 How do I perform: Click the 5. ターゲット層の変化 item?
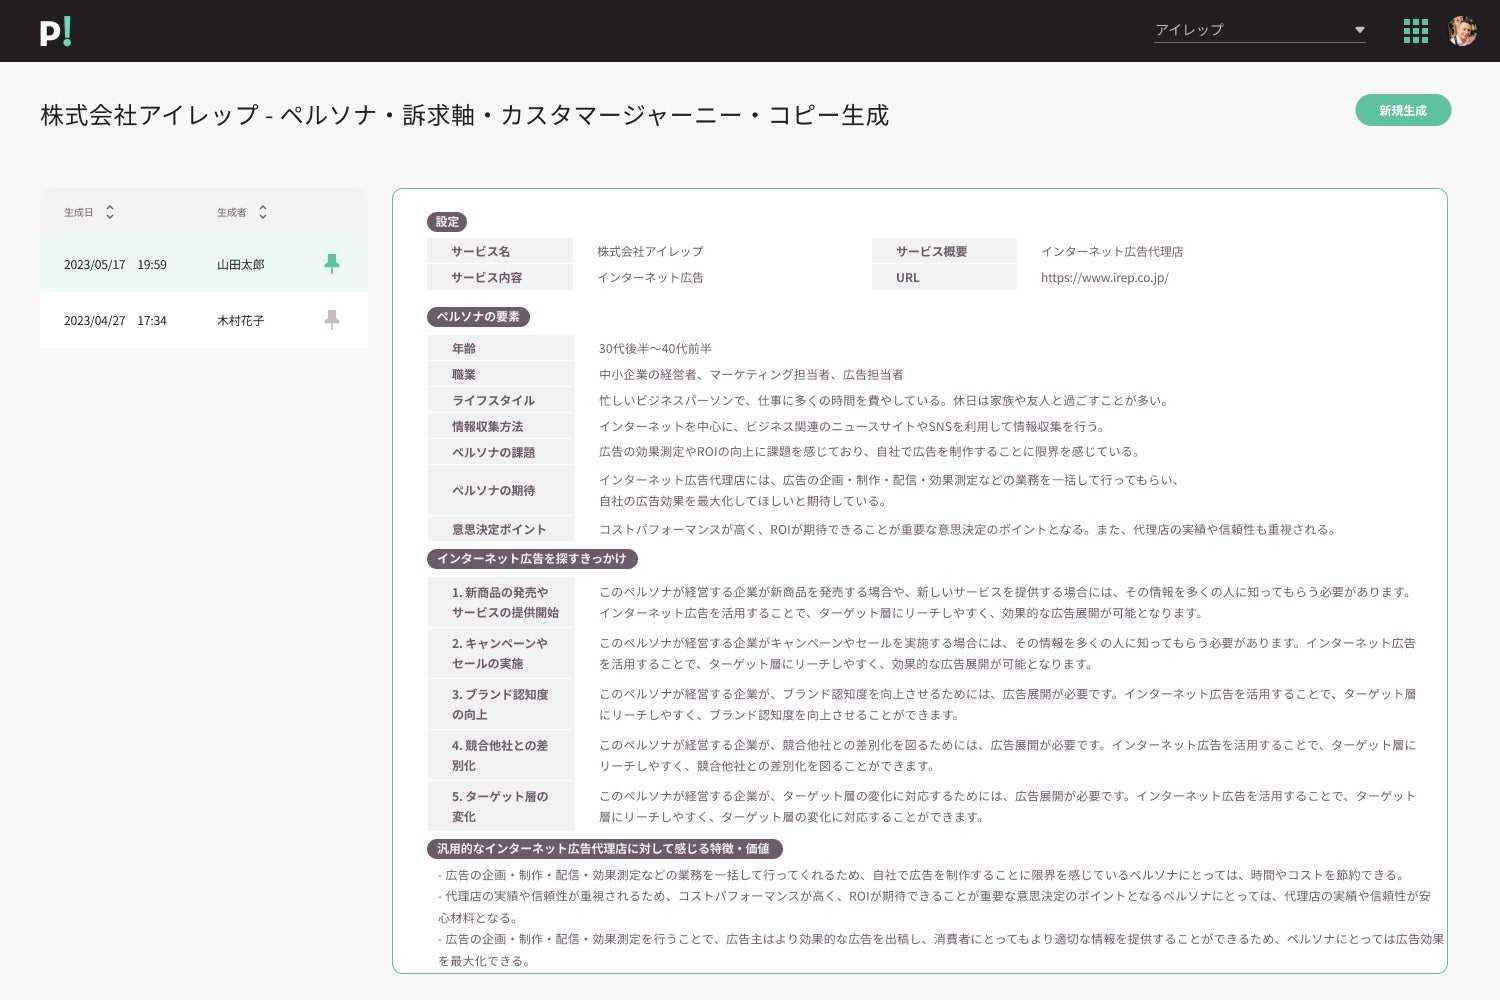501,806
